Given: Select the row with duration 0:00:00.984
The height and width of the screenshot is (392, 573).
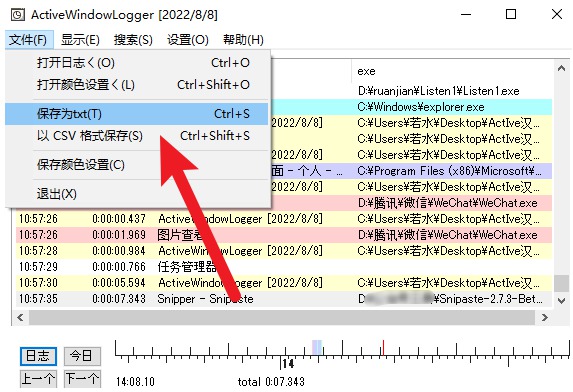Looking at the screenshot, I should [x=284, y=251].
